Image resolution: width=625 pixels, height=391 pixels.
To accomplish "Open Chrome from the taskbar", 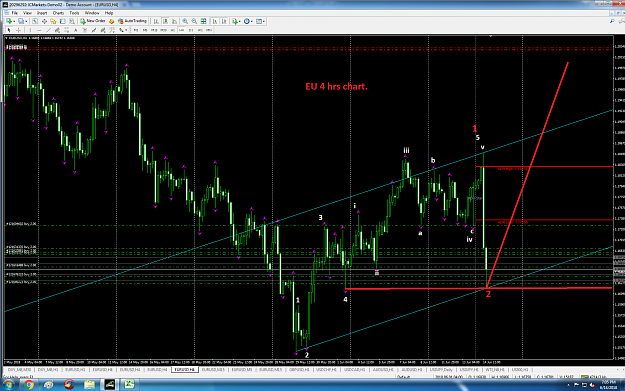I will coord(28,385).
